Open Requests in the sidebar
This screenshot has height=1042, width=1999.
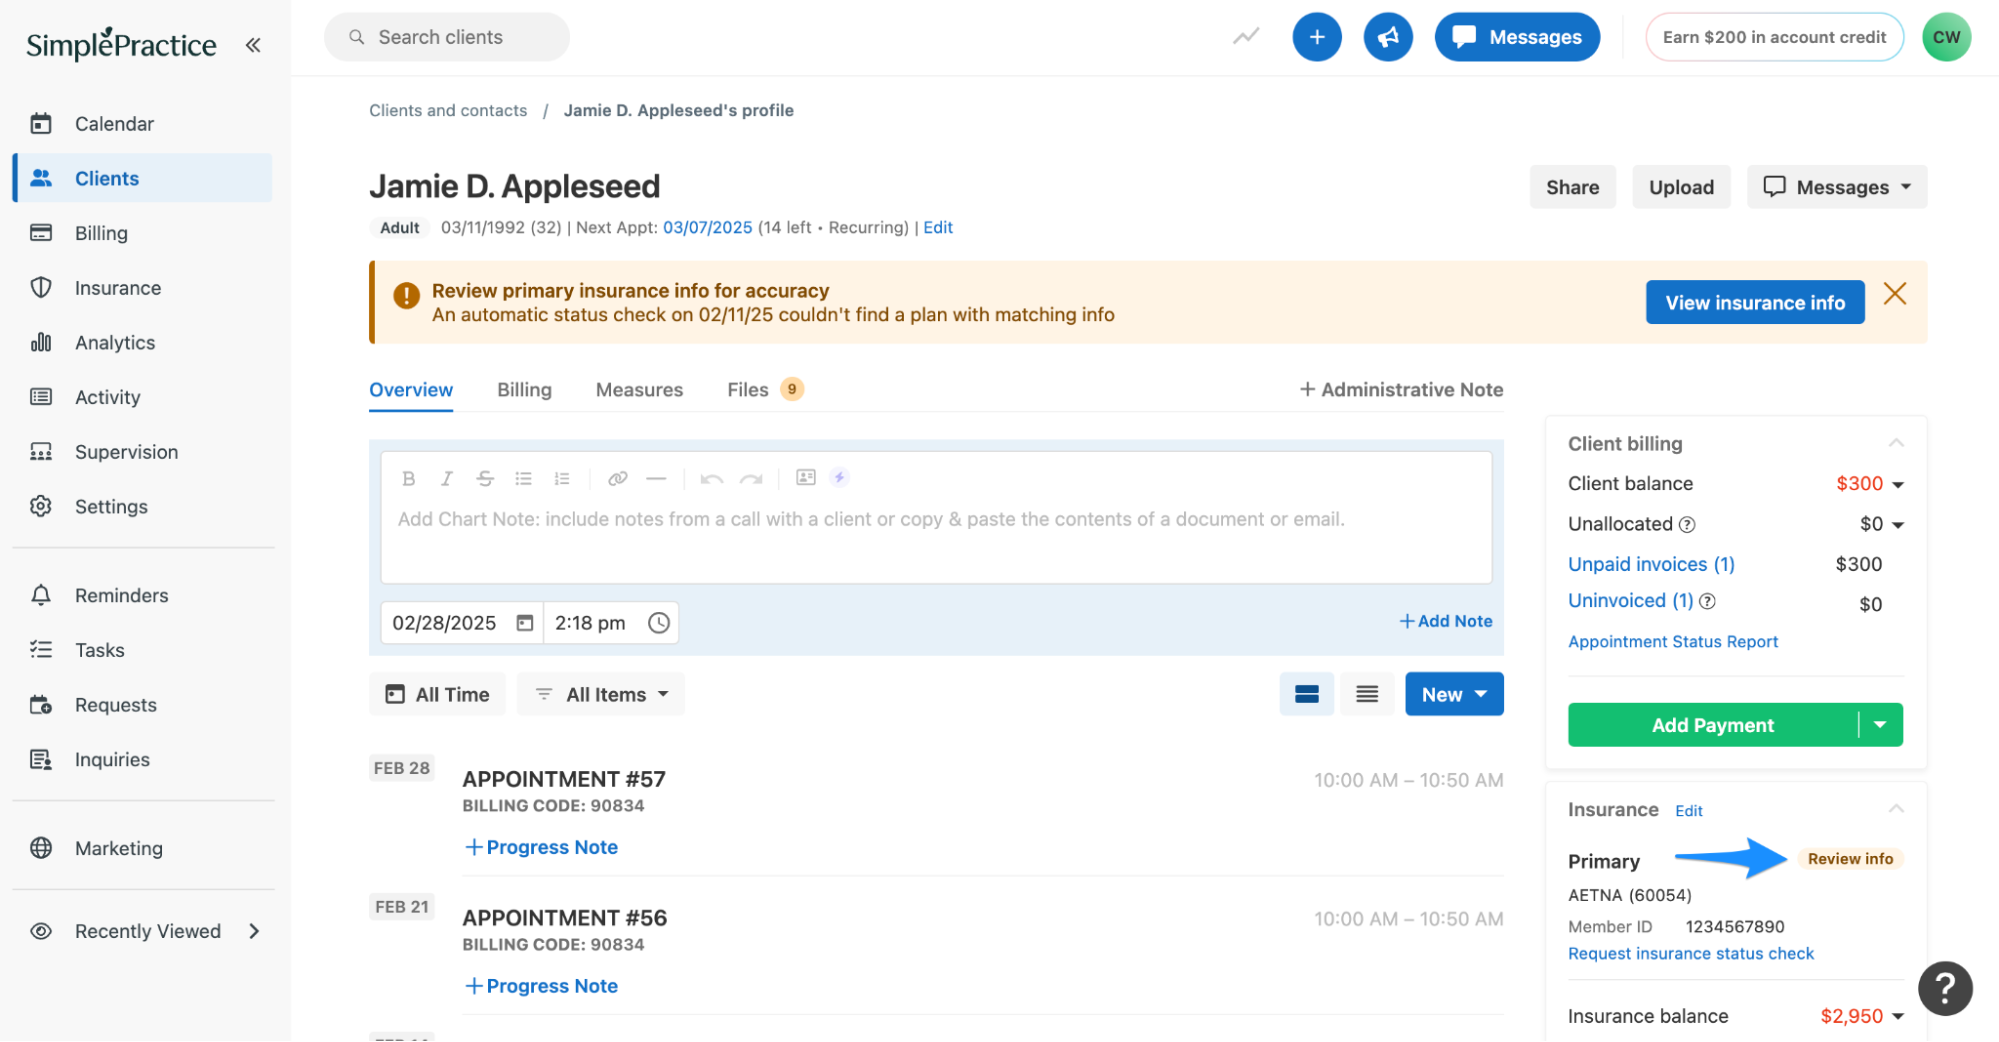[143, 705]
